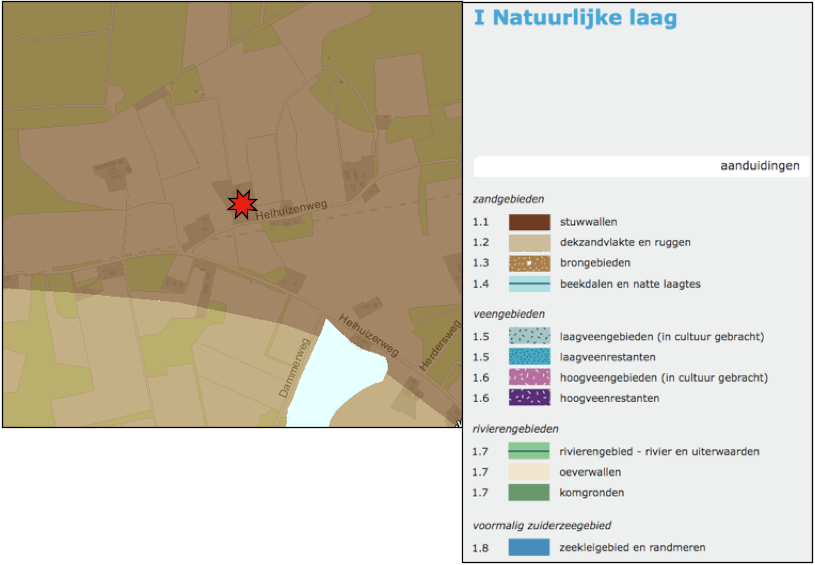This screenshot has height=565, width=815.
Task: Select the laagveenrestanten blue swatch
Action: click(x=529, y=357)
